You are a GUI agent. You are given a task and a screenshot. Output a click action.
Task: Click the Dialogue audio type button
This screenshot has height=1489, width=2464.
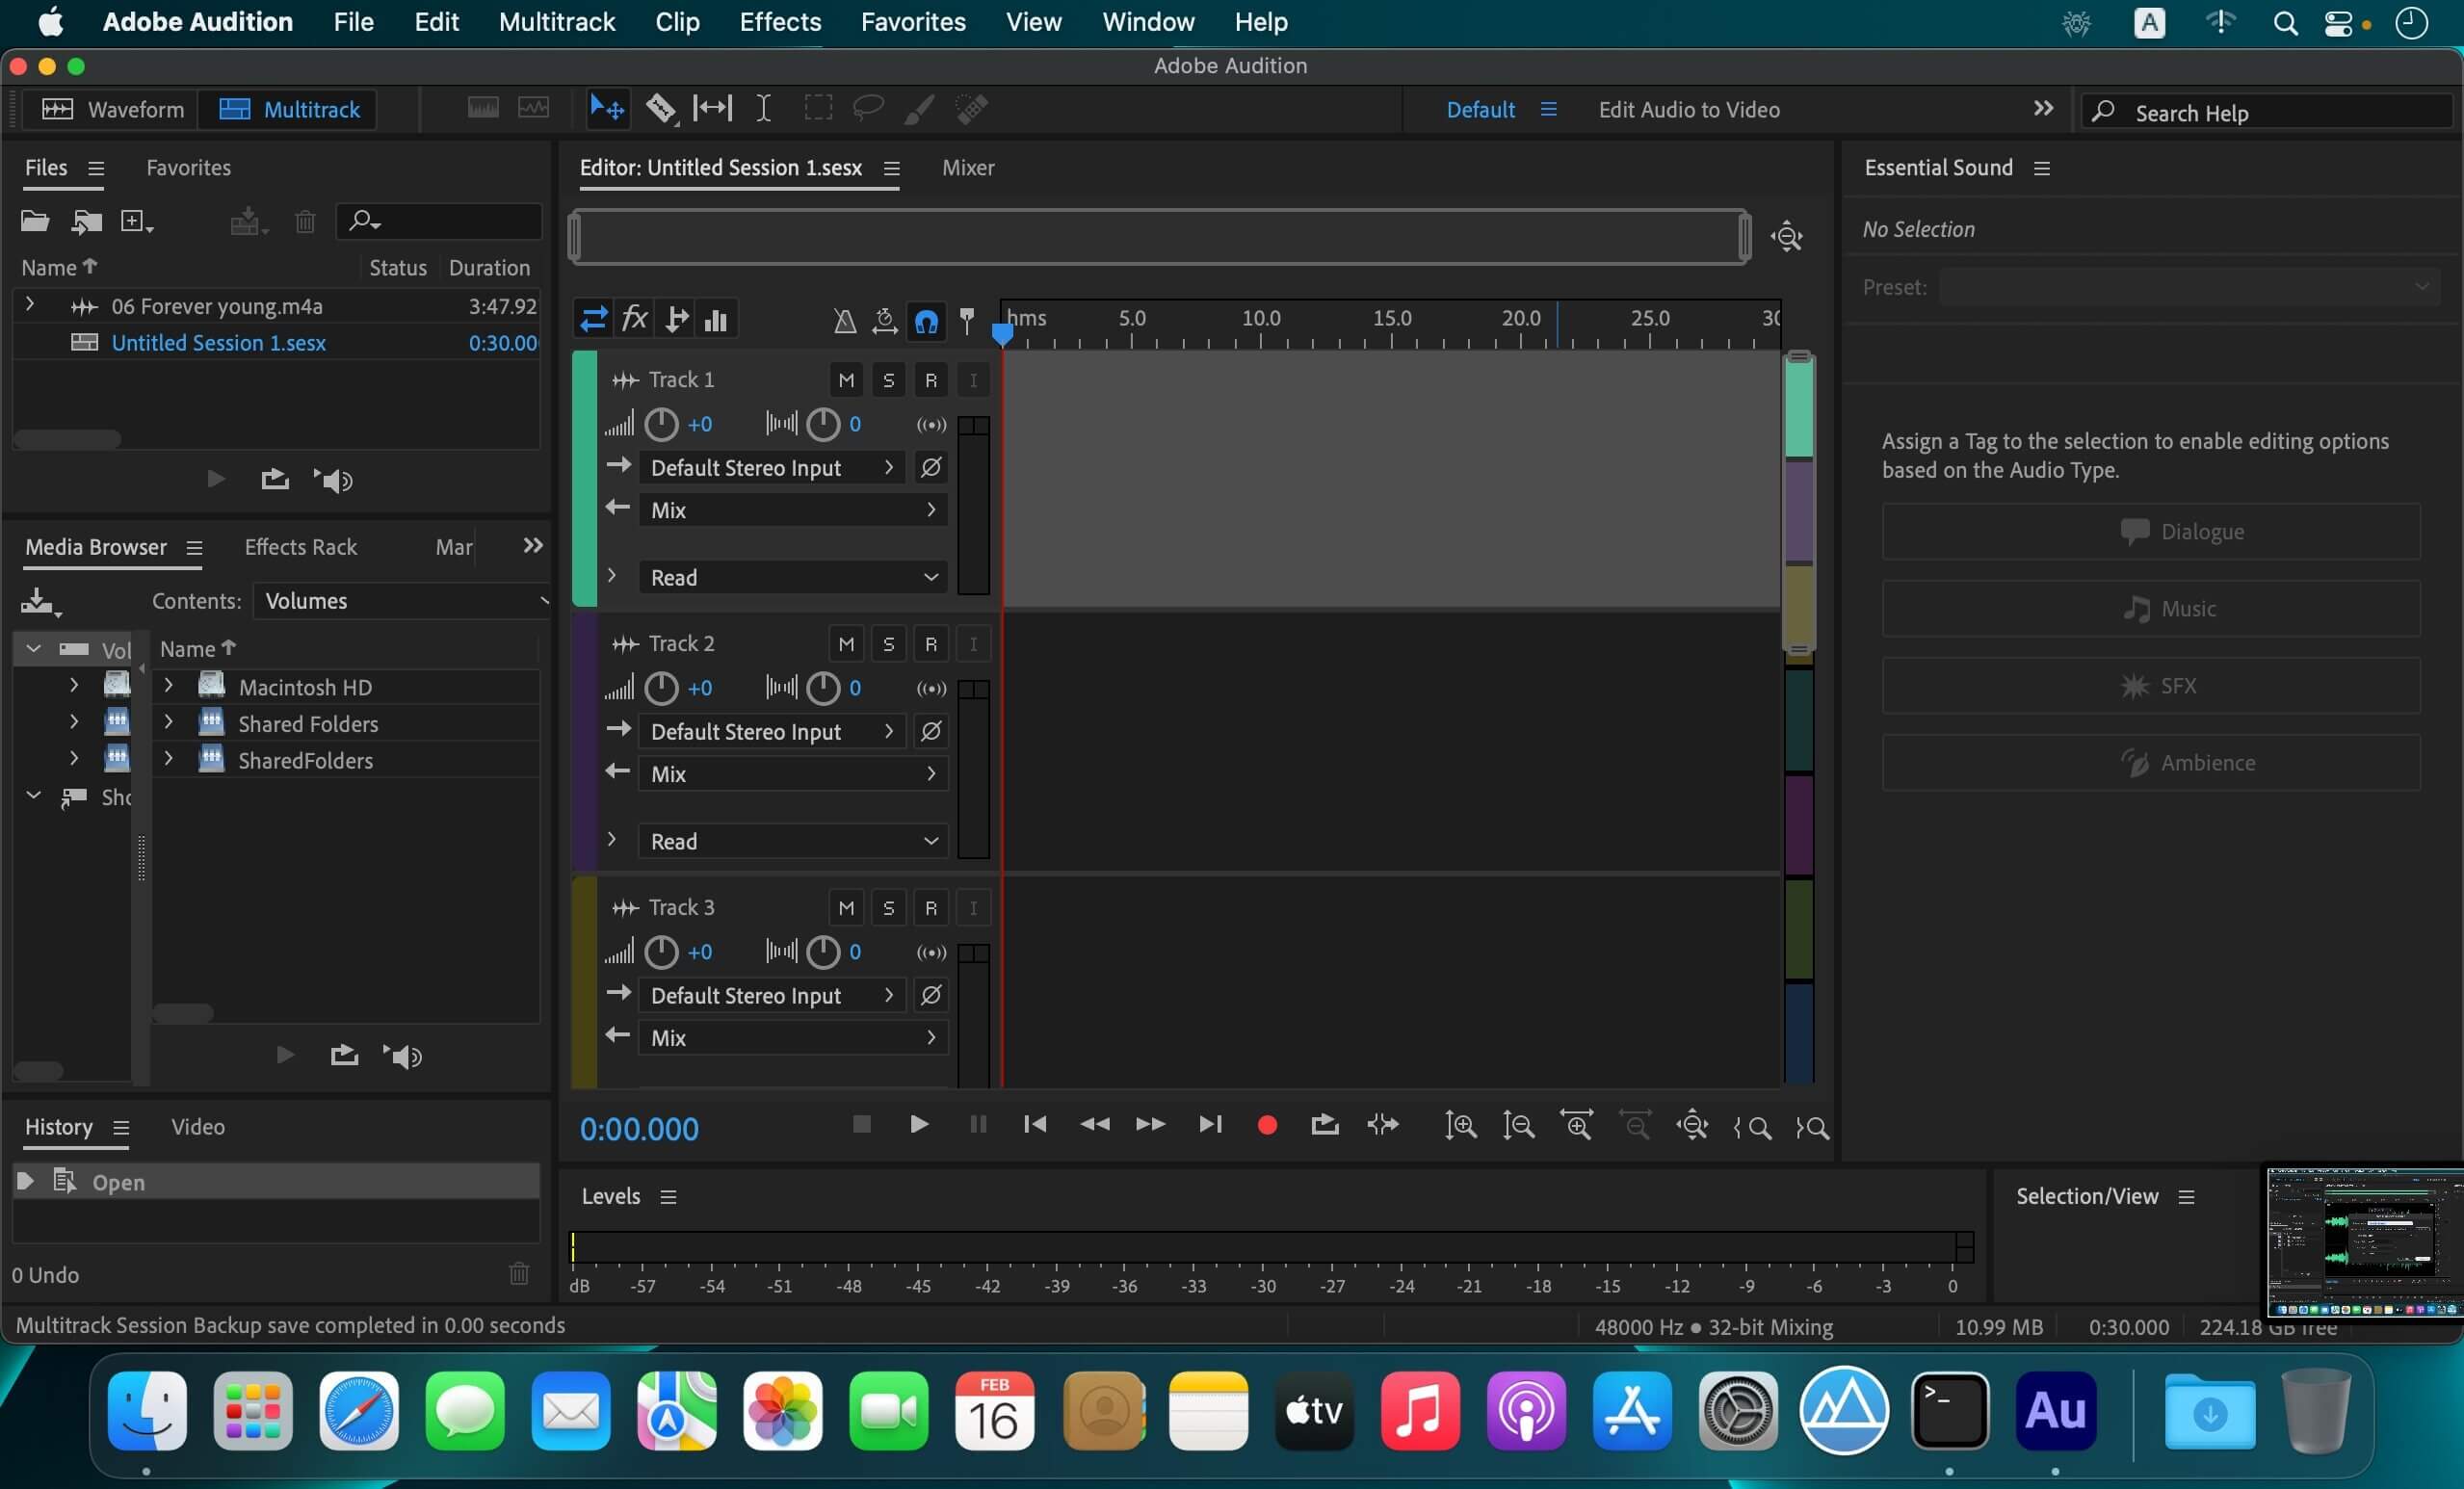pos(2150,531)
